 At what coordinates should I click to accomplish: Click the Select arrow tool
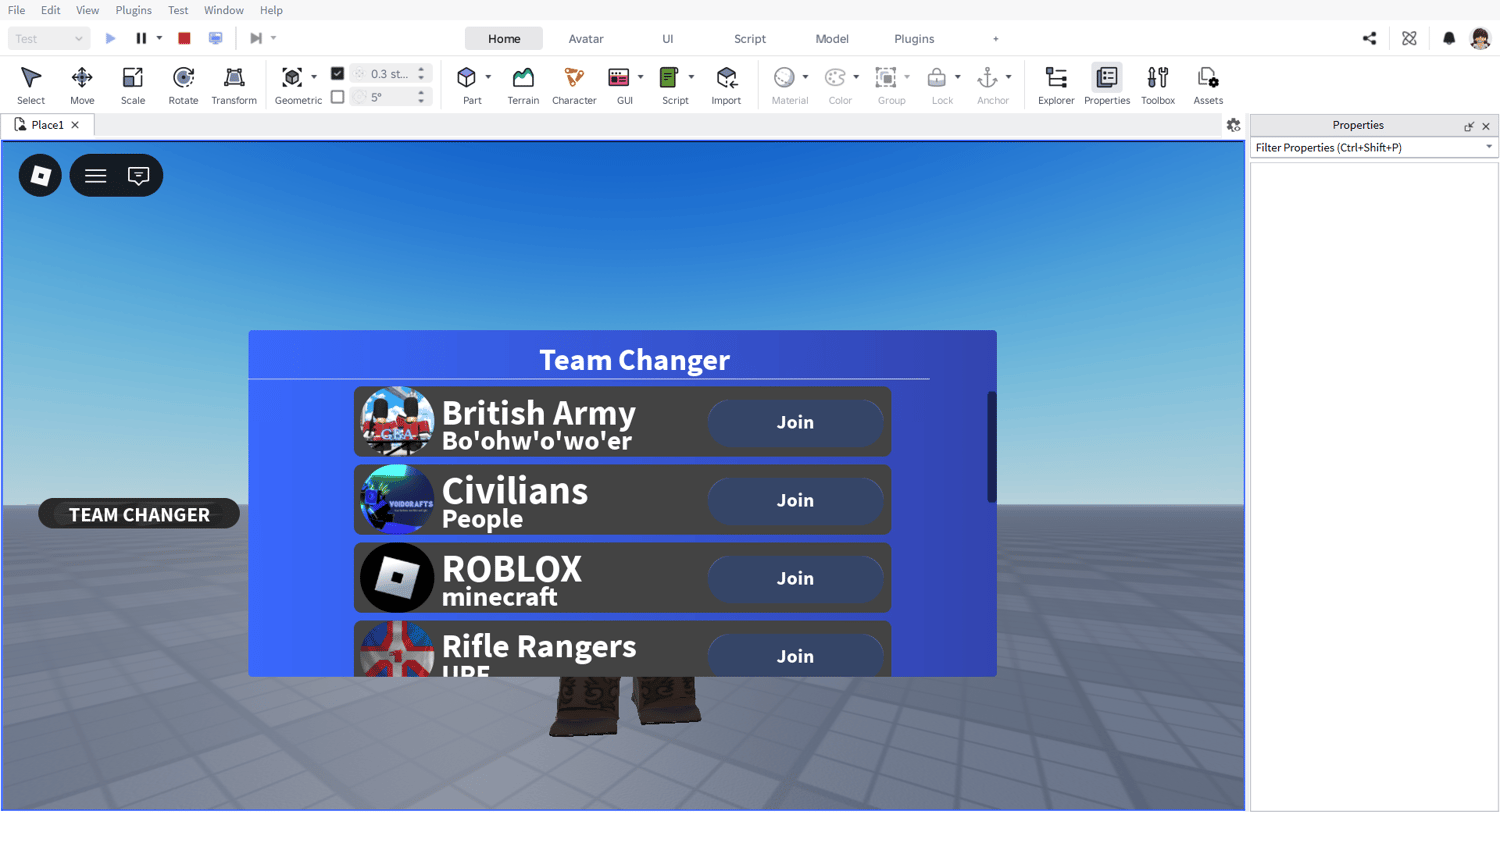tap(31, 85)
